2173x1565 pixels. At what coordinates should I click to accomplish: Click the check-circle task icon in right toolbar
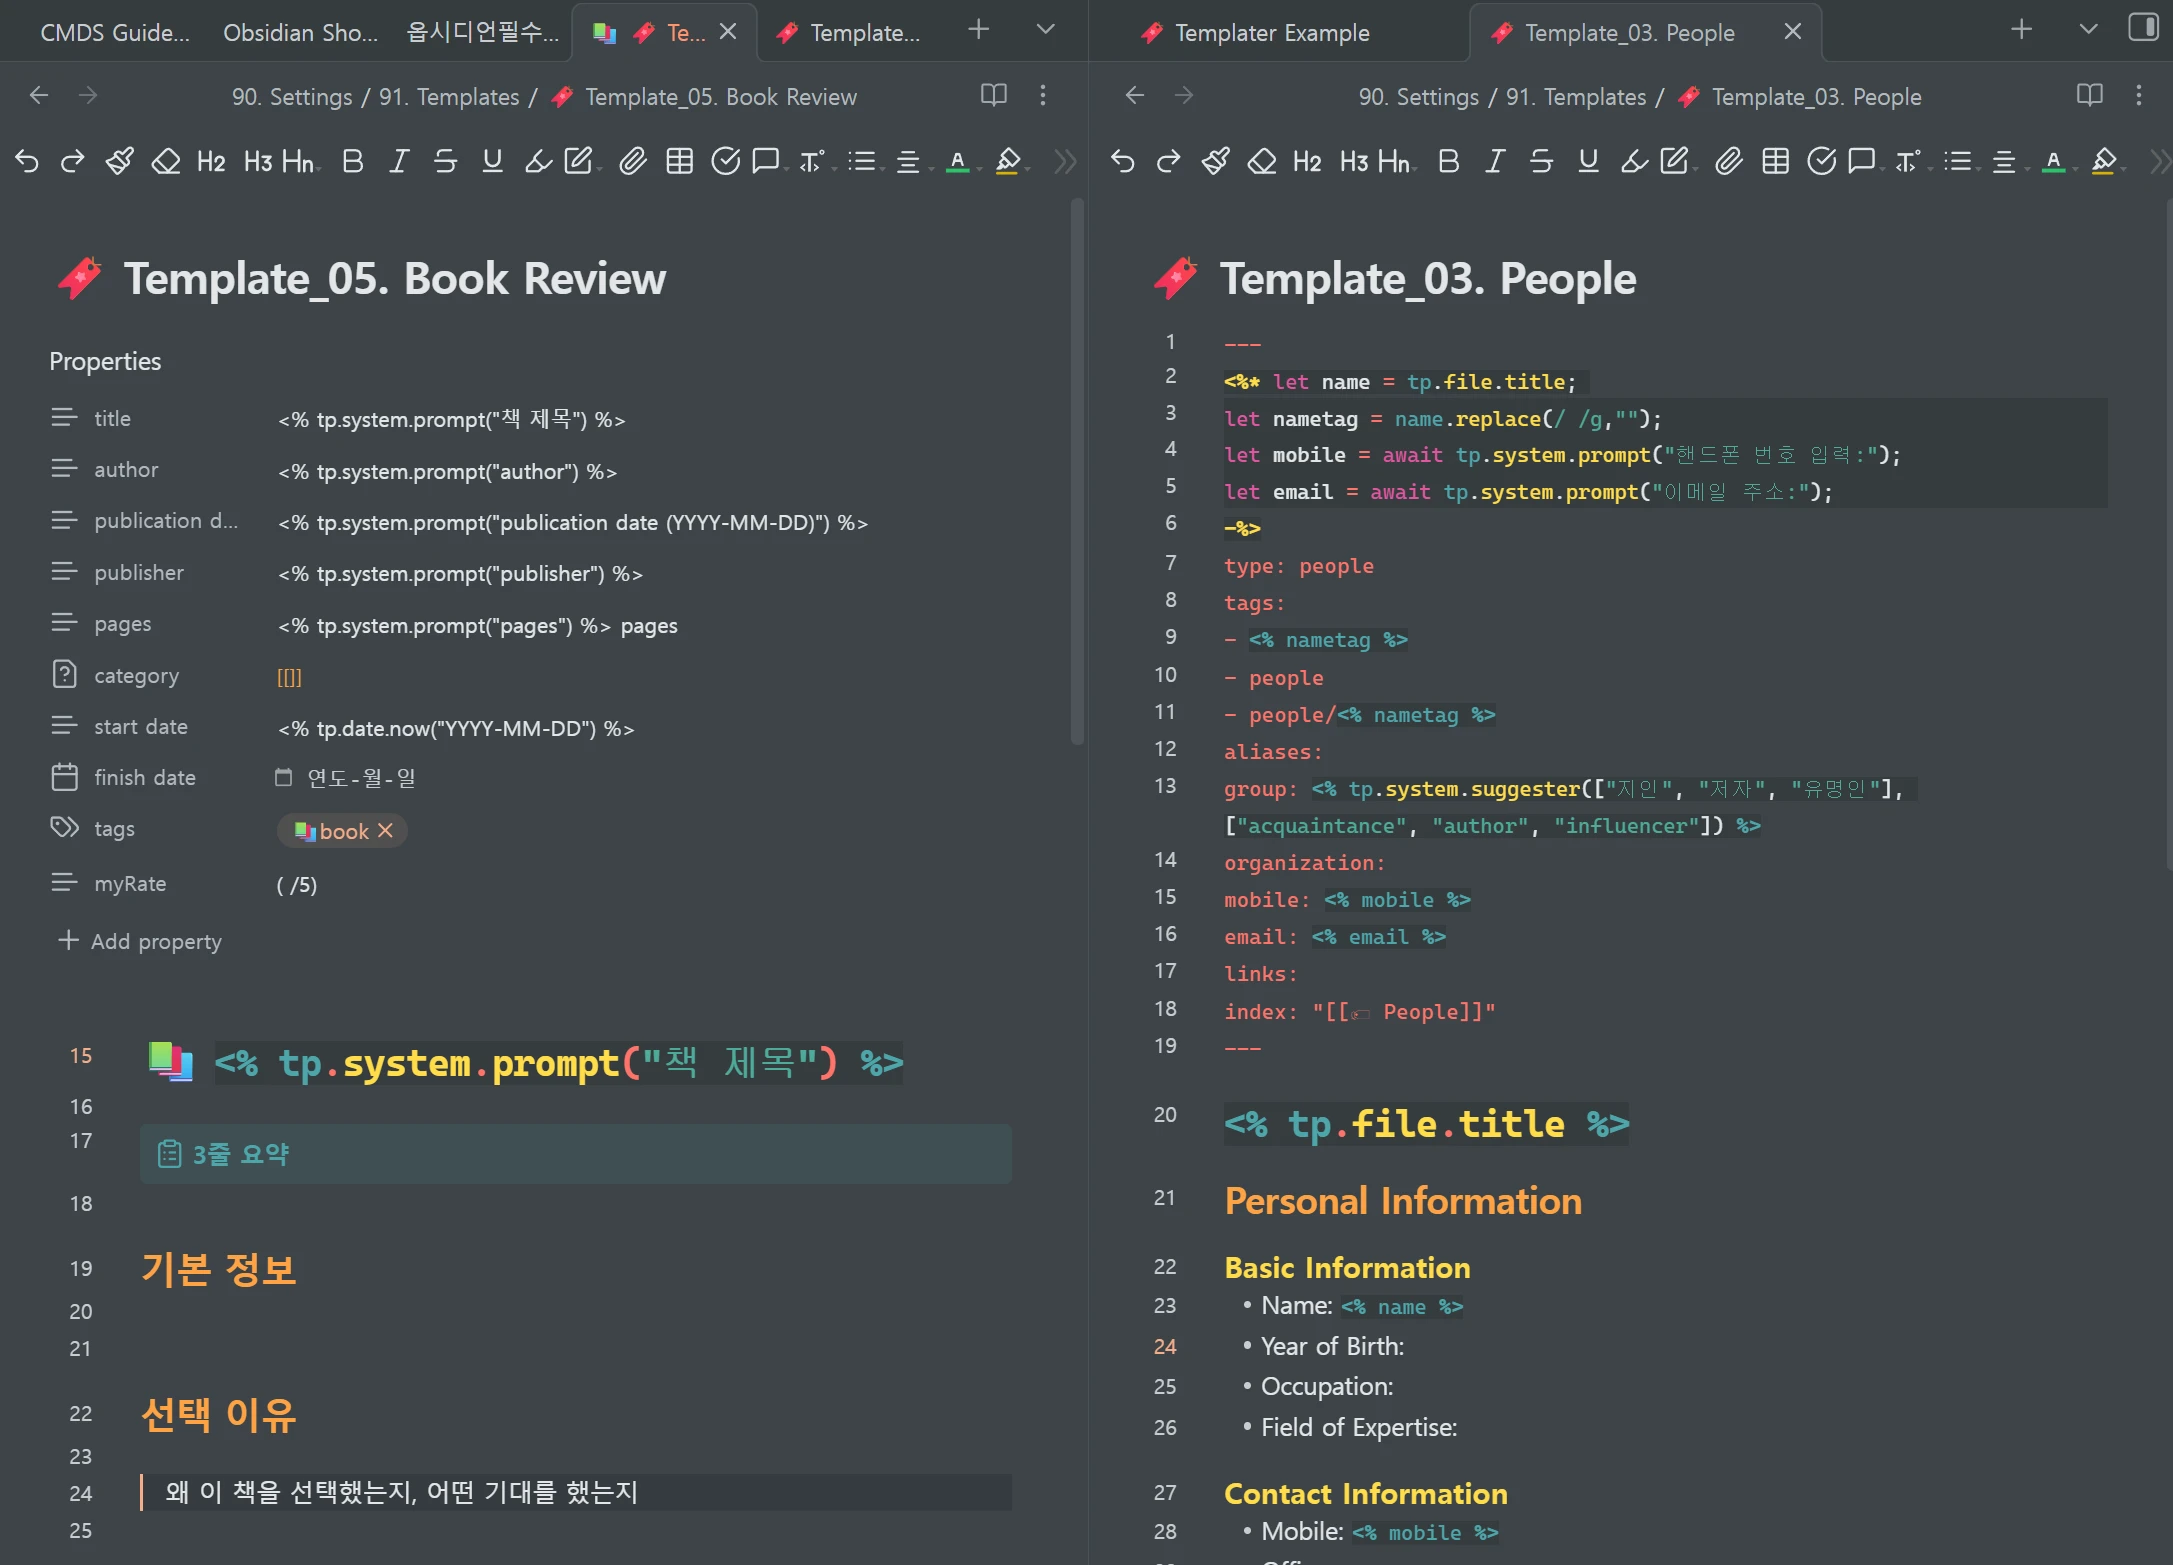point(1821,161)
